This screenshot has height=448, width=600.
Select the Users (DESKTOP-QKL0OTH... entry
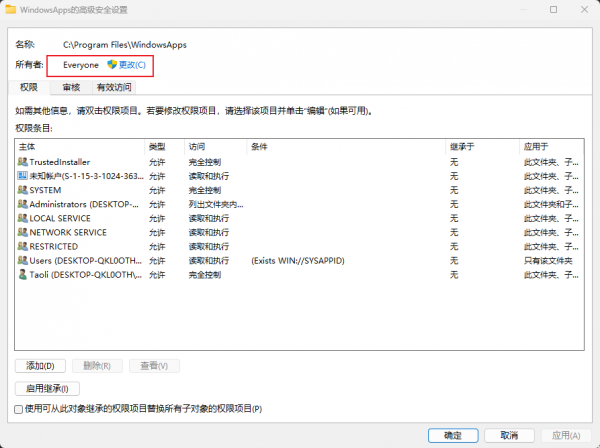[x=299, y=261]
